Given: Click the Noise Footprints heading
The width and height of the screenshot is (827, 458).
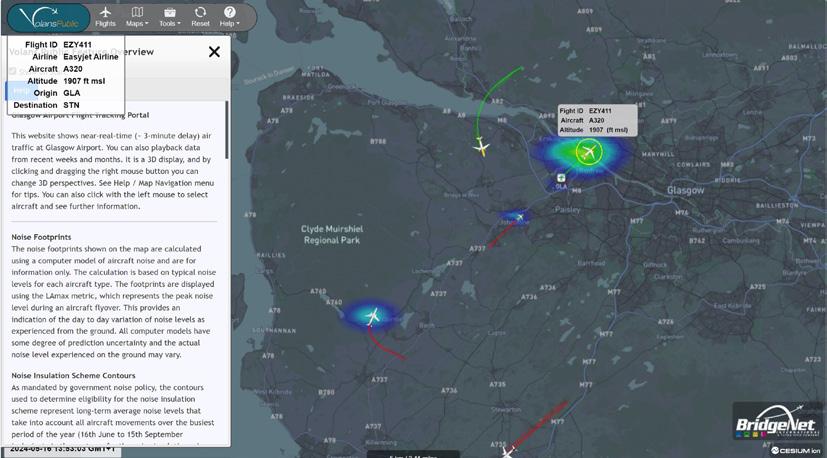Looking at the screenshot, I should coord(41,237).
